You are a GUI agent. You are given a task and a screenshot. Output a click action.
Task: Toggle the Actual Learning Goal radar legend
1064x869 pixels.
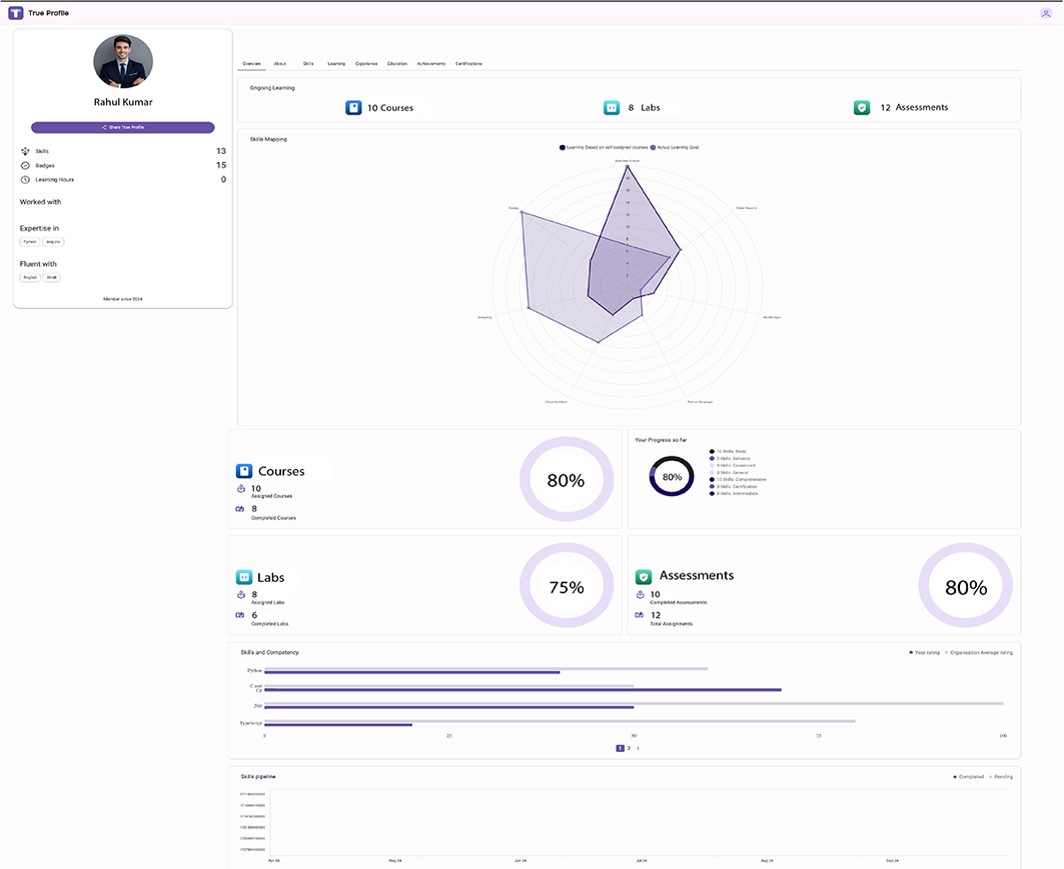point(674,147)
